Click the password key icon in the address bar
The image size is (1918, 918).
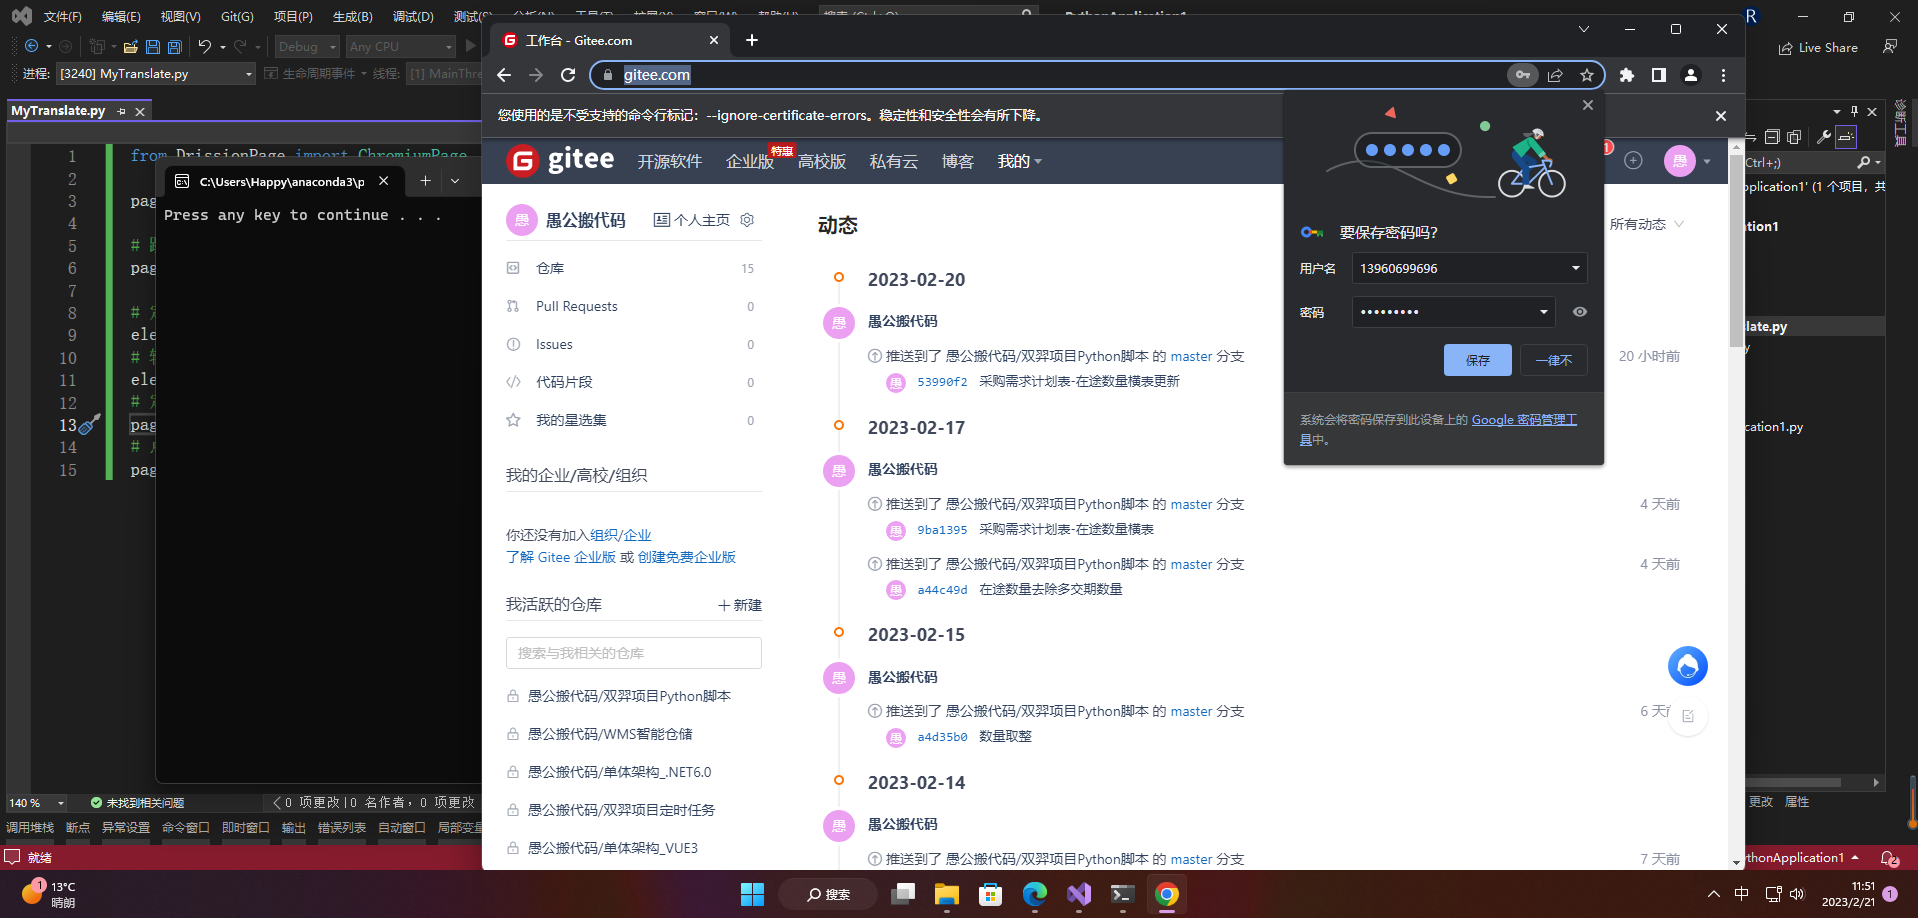(1523, 75)
